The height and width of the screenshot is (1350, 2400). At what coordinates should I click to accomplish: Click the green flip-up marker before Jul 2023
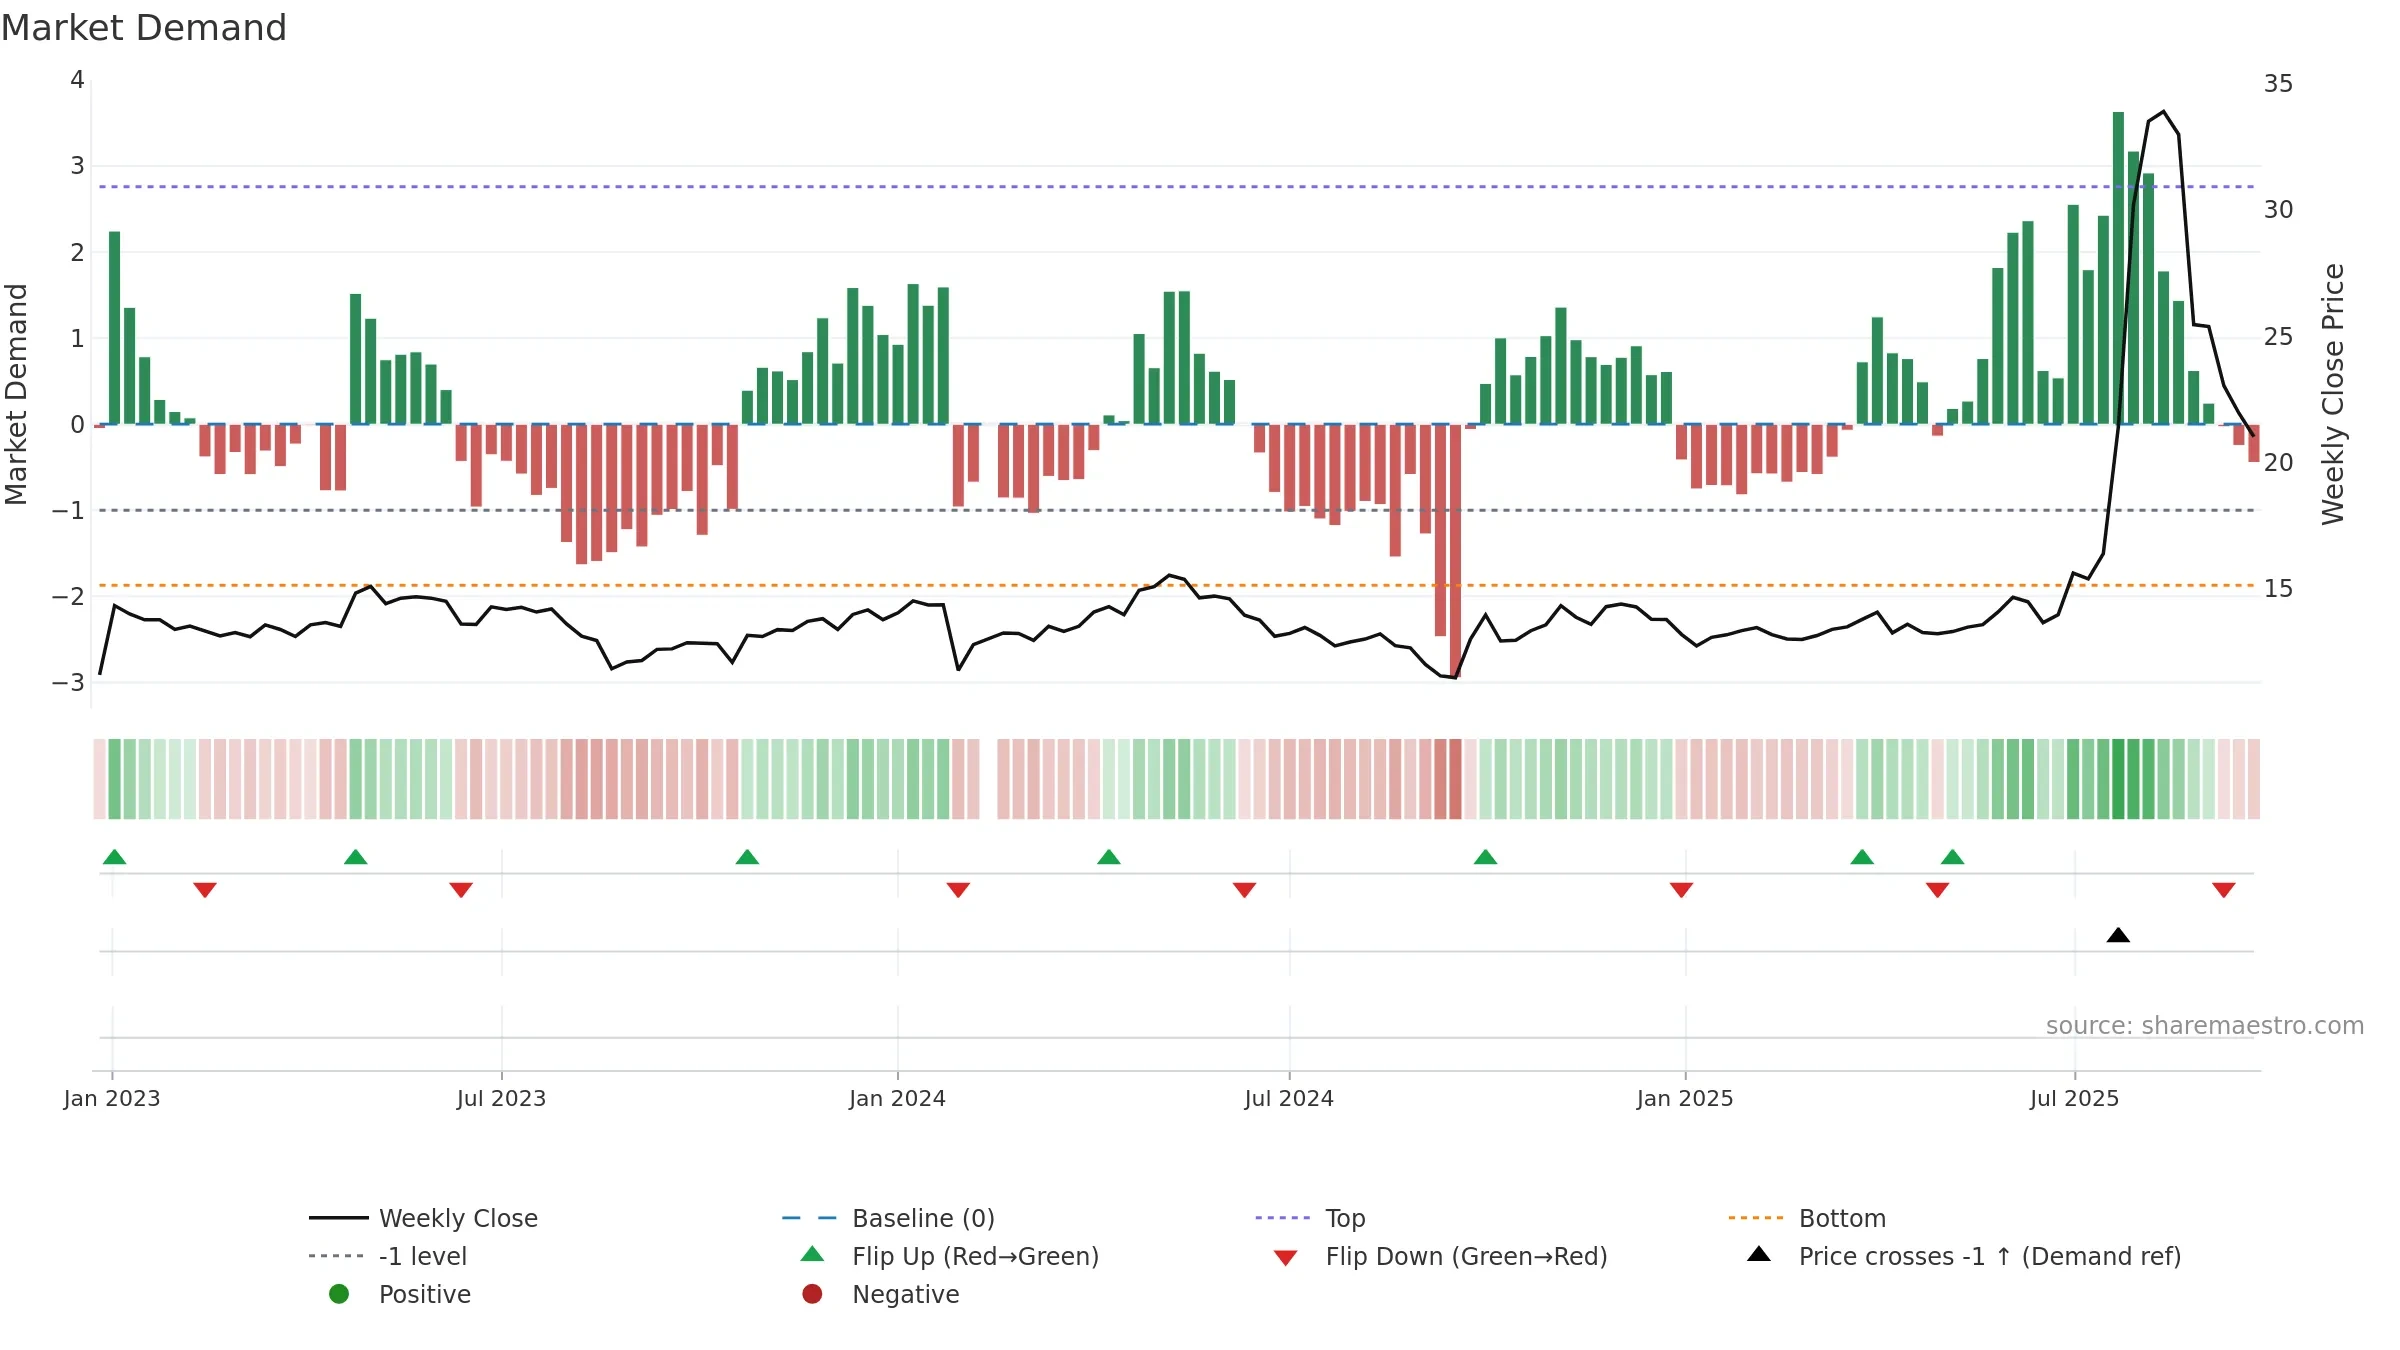coord(356,857)
